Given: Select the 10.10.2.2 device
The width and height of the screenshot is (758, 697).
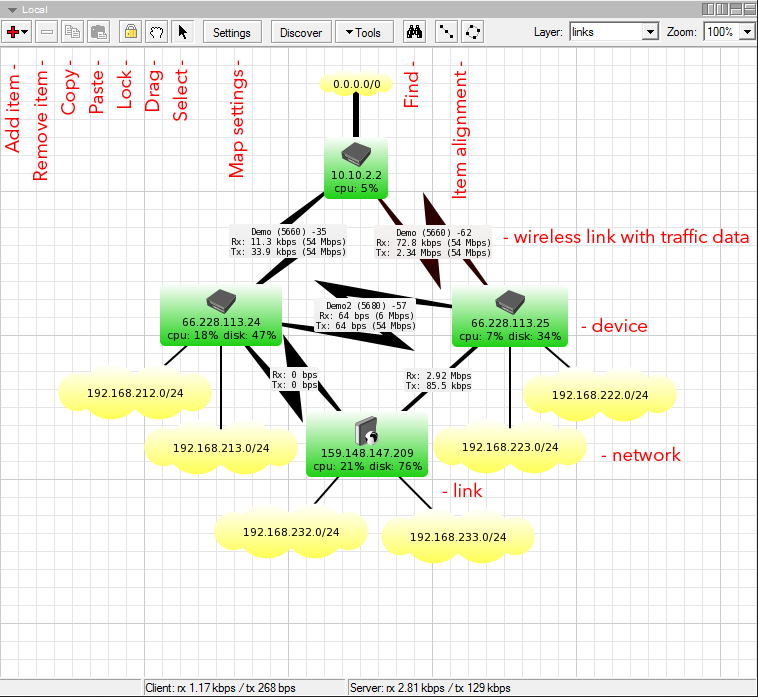Looking at the screenshot, I should coord(356,168).
